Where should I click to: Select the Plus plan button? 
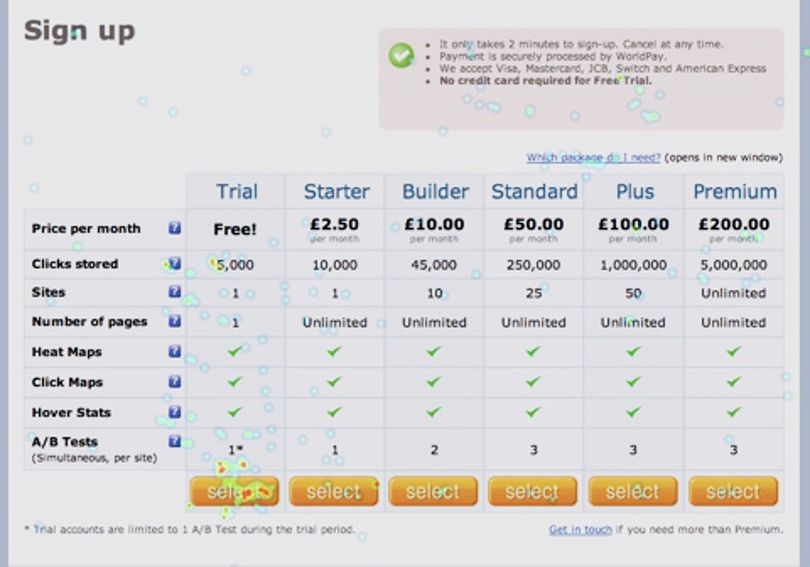click(x=632, y=491)
